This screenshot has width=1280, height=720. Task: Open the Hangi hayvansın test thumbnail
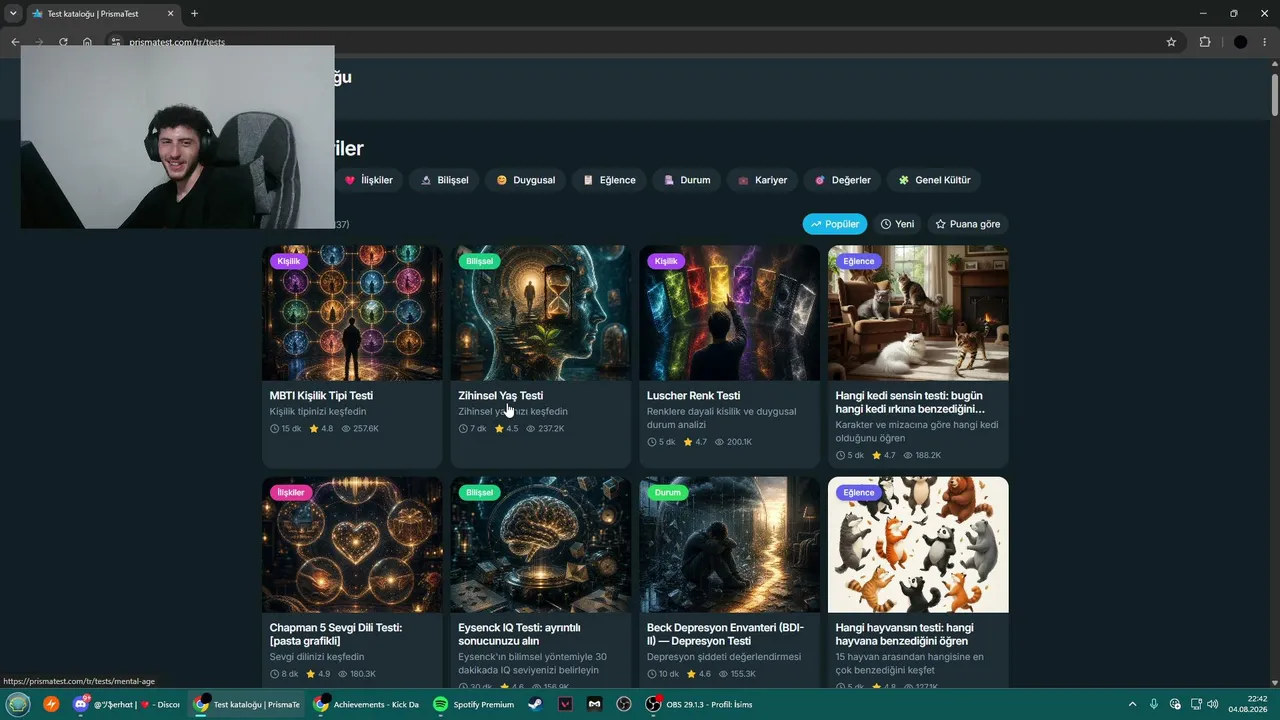coord(918,545)
